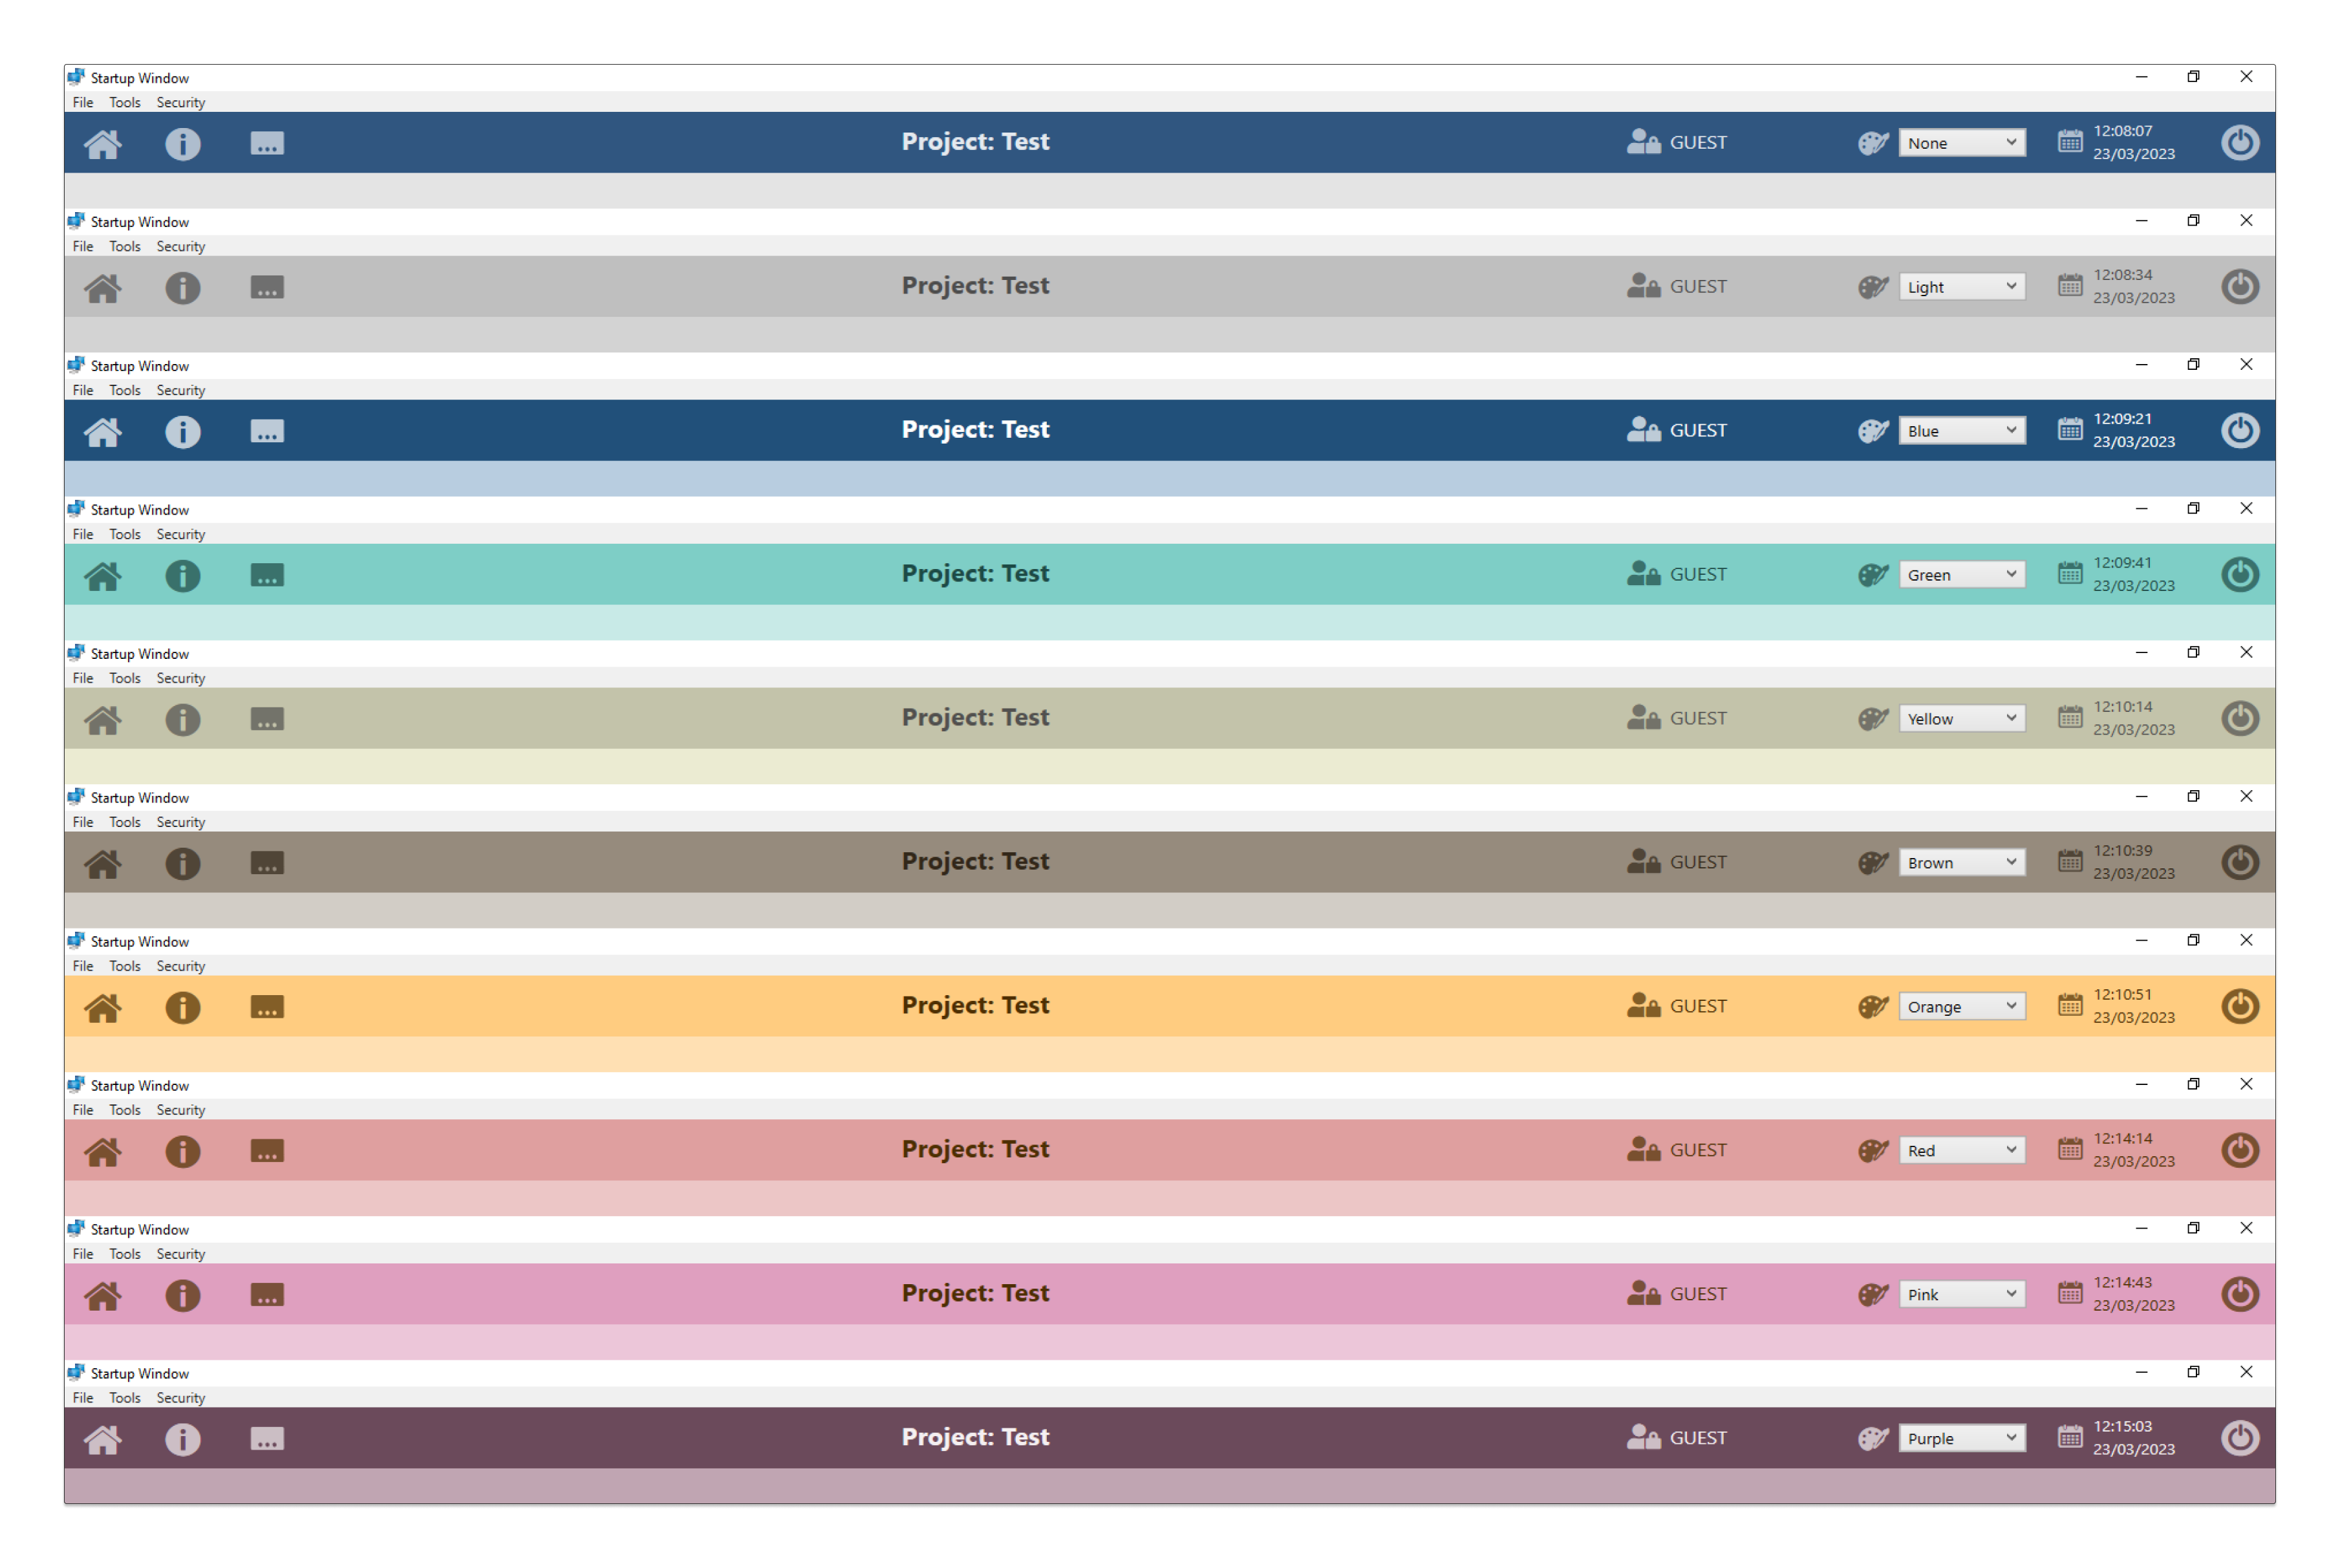Viewport: 2340px width, 1568px height.
Task: Open theme dropdown showing Orange
Action: click(x=1961, y=1007)
